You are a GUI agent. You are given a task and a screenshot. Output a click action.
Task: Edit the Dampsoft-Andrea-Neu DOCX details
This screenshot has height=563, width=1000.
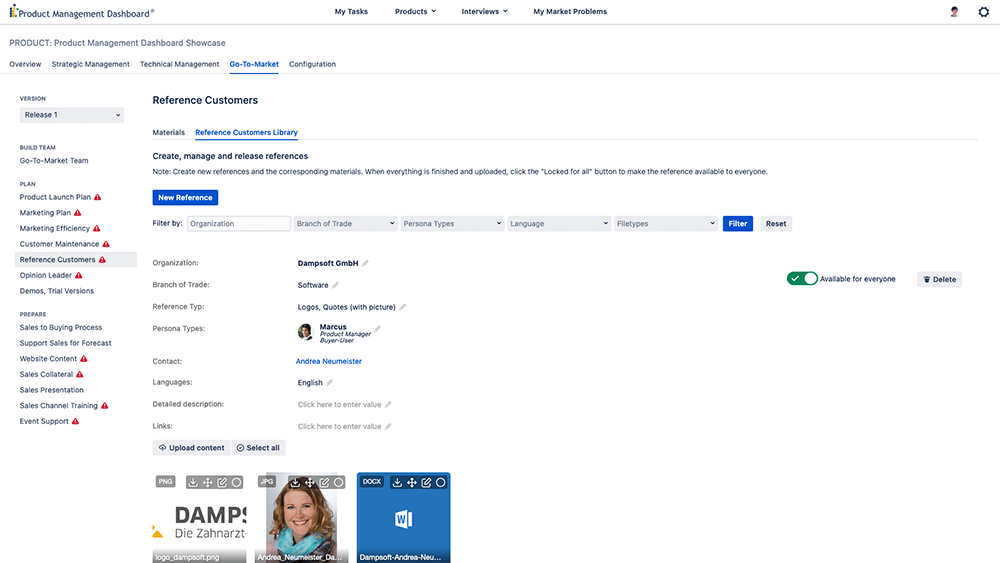[x=426, y=483]
